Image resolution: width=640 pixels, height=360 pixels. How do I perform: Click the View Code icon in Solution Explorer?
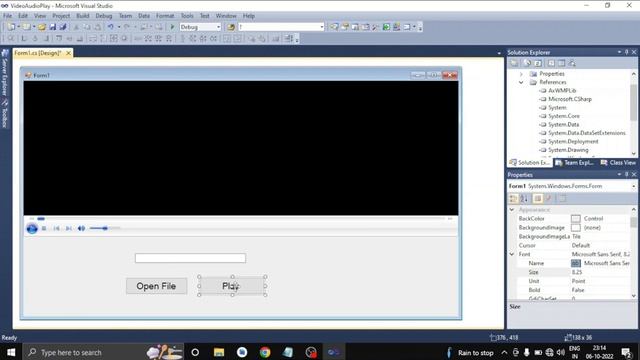click(x=551, y=63)
